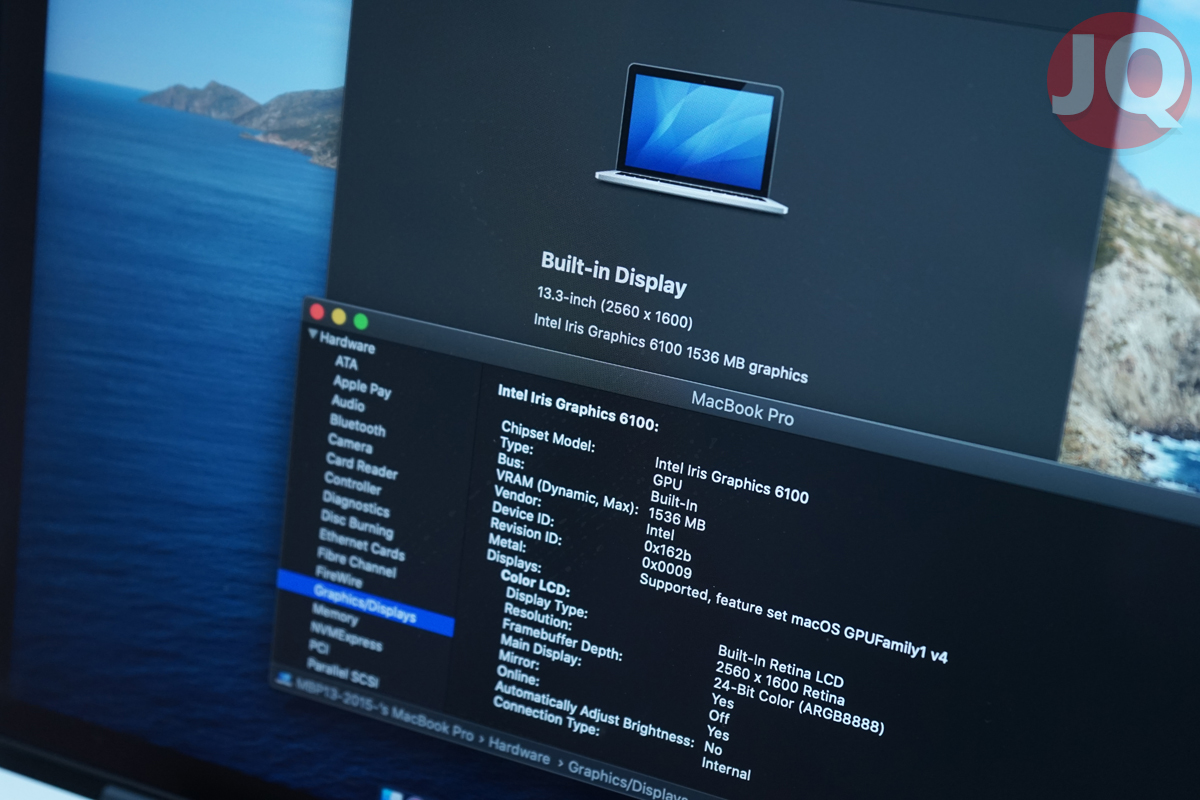Viewport: 1200px width, 800px height.
Task: Click the 'Chipset Model:' label
Action: [547, 438]
